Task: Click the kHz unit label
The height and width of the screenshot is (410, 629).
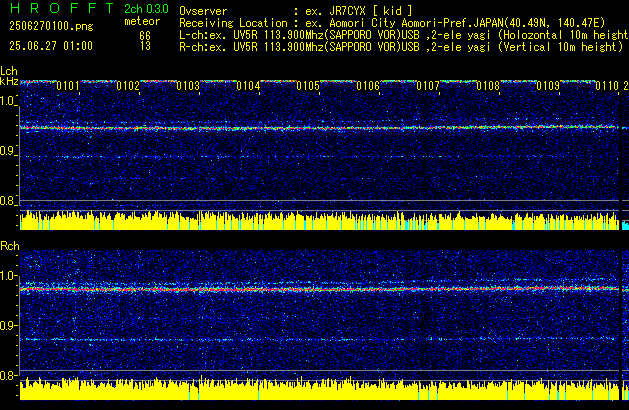Action: [x=9, y=81]
